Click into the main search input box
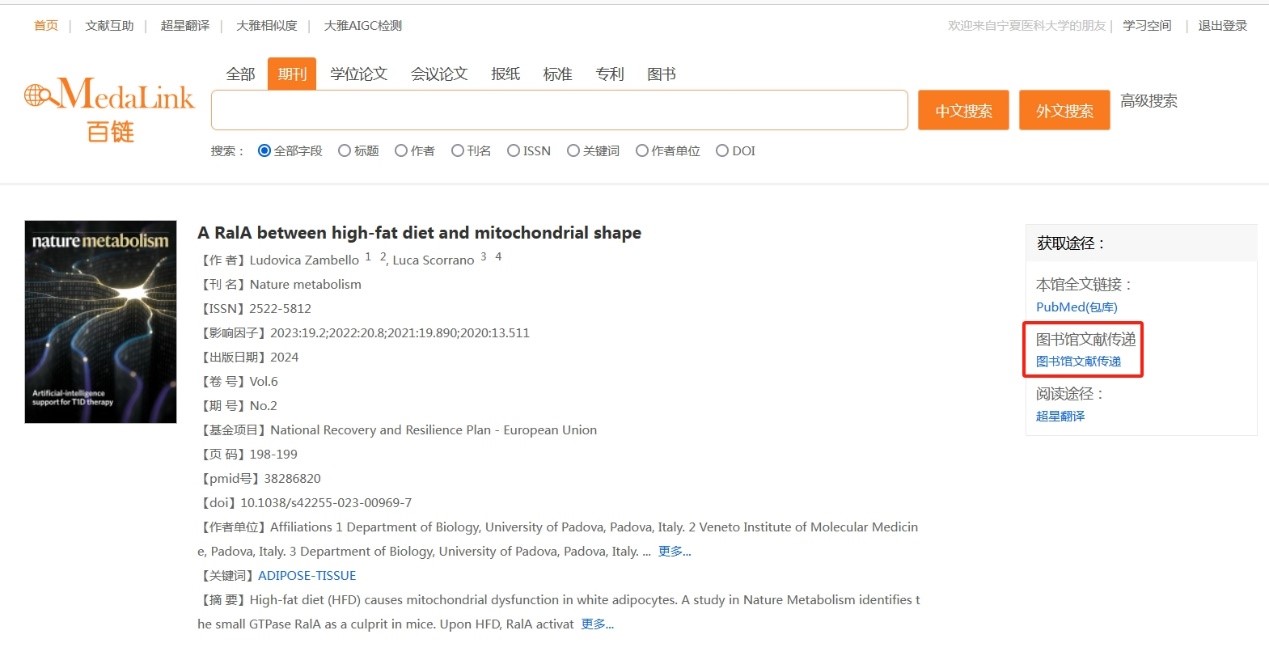This screenshot has height=660, width=1269. pyautogui.click(x=558, y=110)
